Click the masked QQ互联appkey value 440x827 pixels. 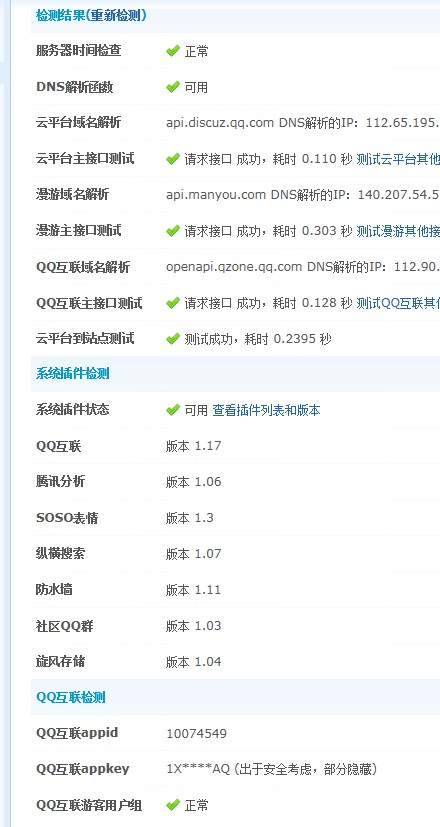[x=198, y=770]
